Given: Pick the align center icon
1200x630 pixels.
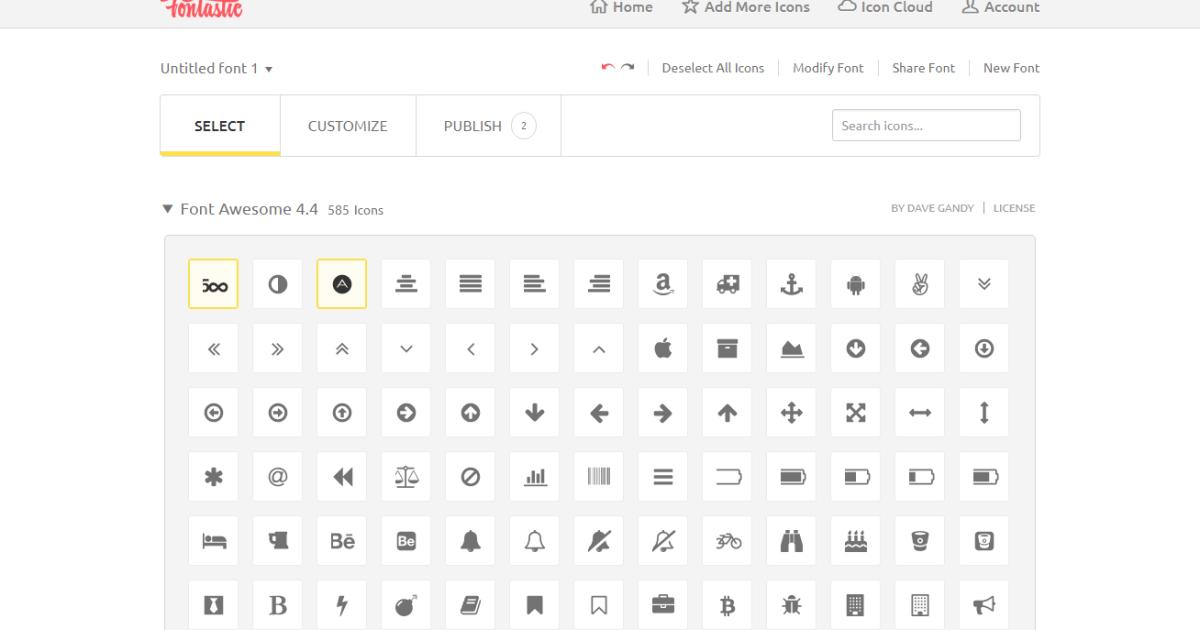Looking at the screenshot, I should [x=406, y=284].
